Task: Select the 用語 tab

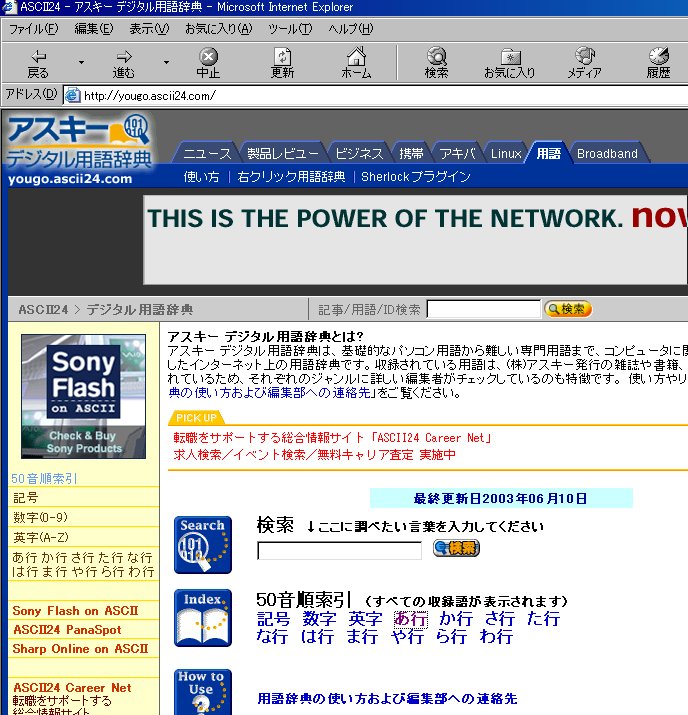Action: pyautogui.click(x=548, y=154)
